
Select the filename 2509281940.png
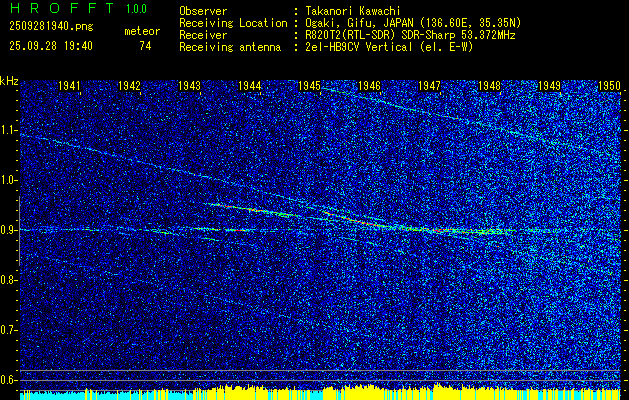51,27
